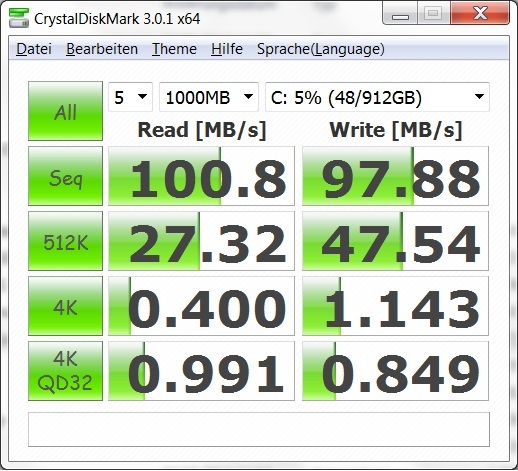This screenshot has width=518, height=471.
Task: Click the 4K QD32 write result 0.849
Action: pos(395,371)
